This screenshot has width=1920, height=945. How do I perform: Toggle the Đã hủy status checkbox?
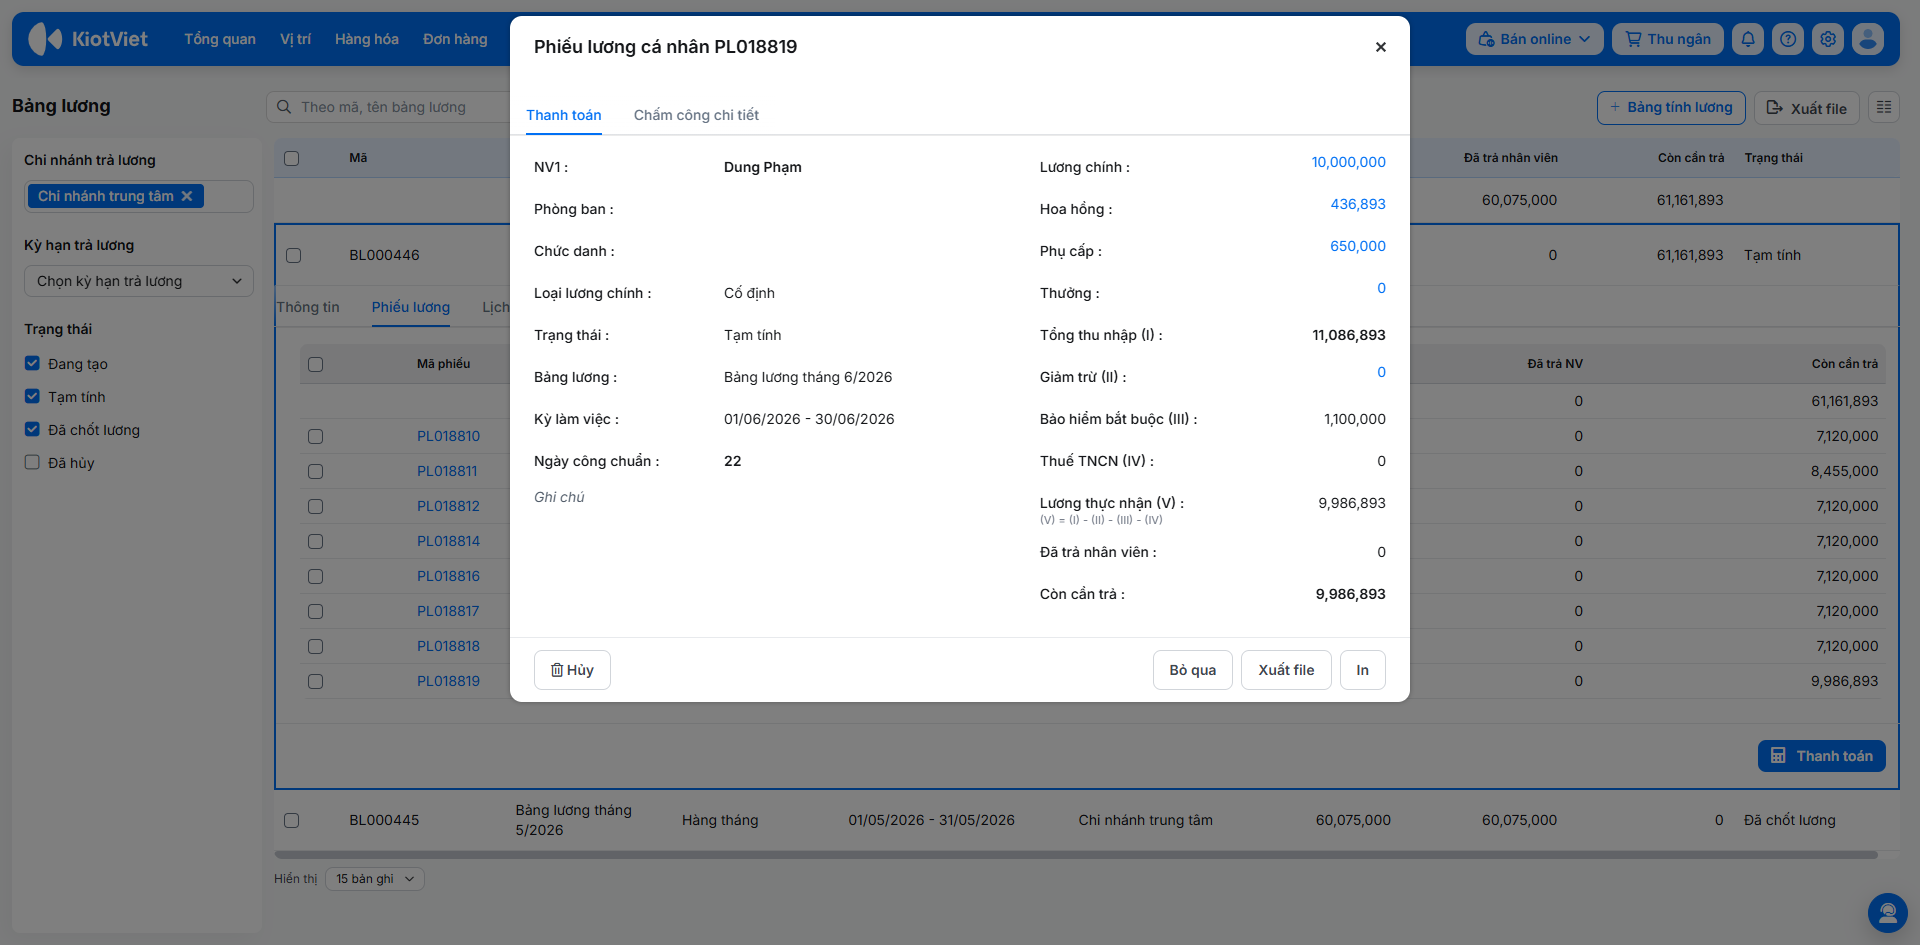[x=32, y=462]
